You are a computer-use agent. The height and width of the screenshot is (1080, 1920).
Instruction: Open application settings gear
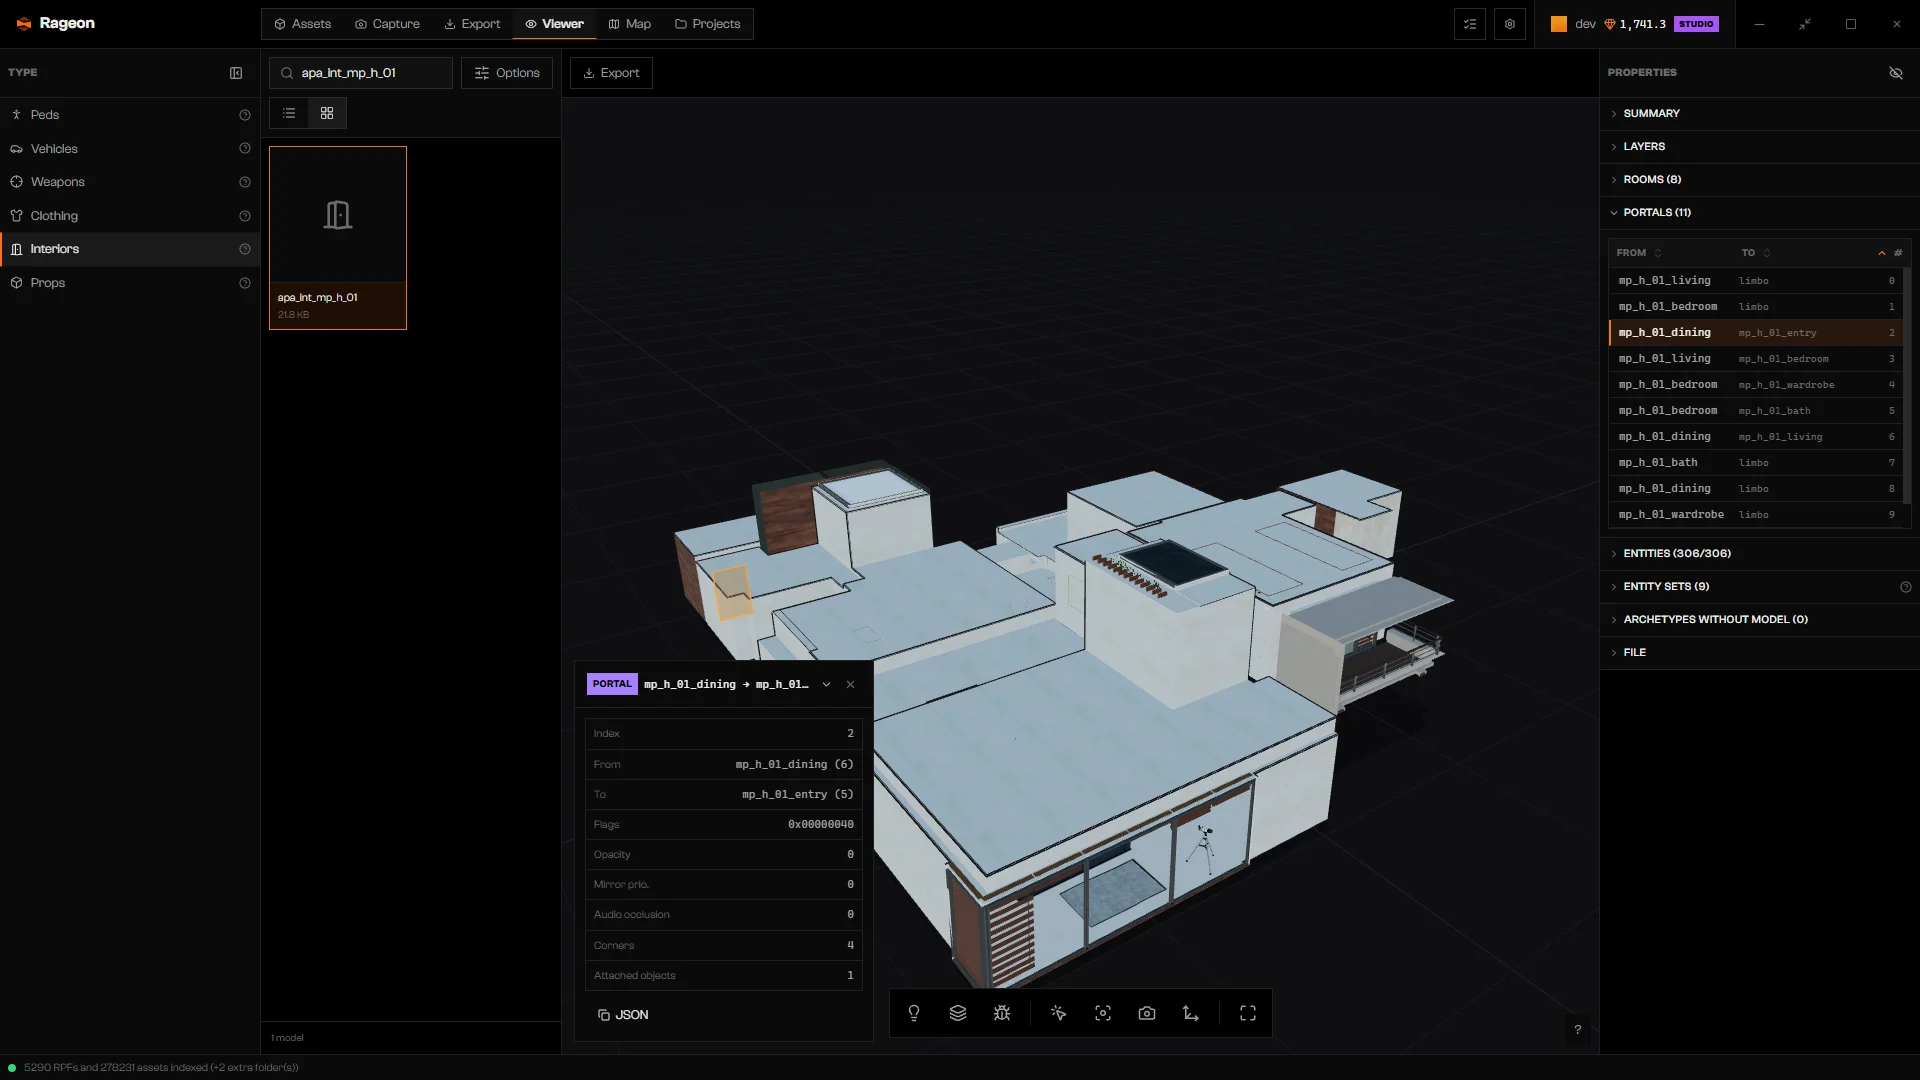pyautogui.click(x=1510, y=24)
